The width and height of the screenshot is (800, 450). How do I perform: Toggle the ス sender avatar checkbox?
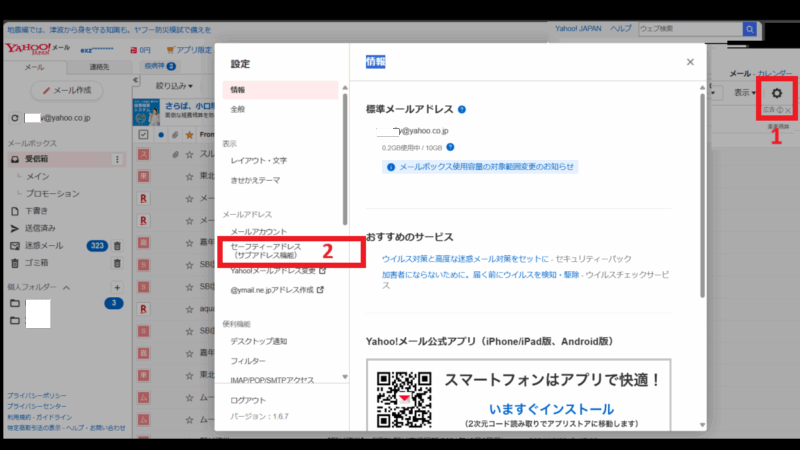click(143, 154)
